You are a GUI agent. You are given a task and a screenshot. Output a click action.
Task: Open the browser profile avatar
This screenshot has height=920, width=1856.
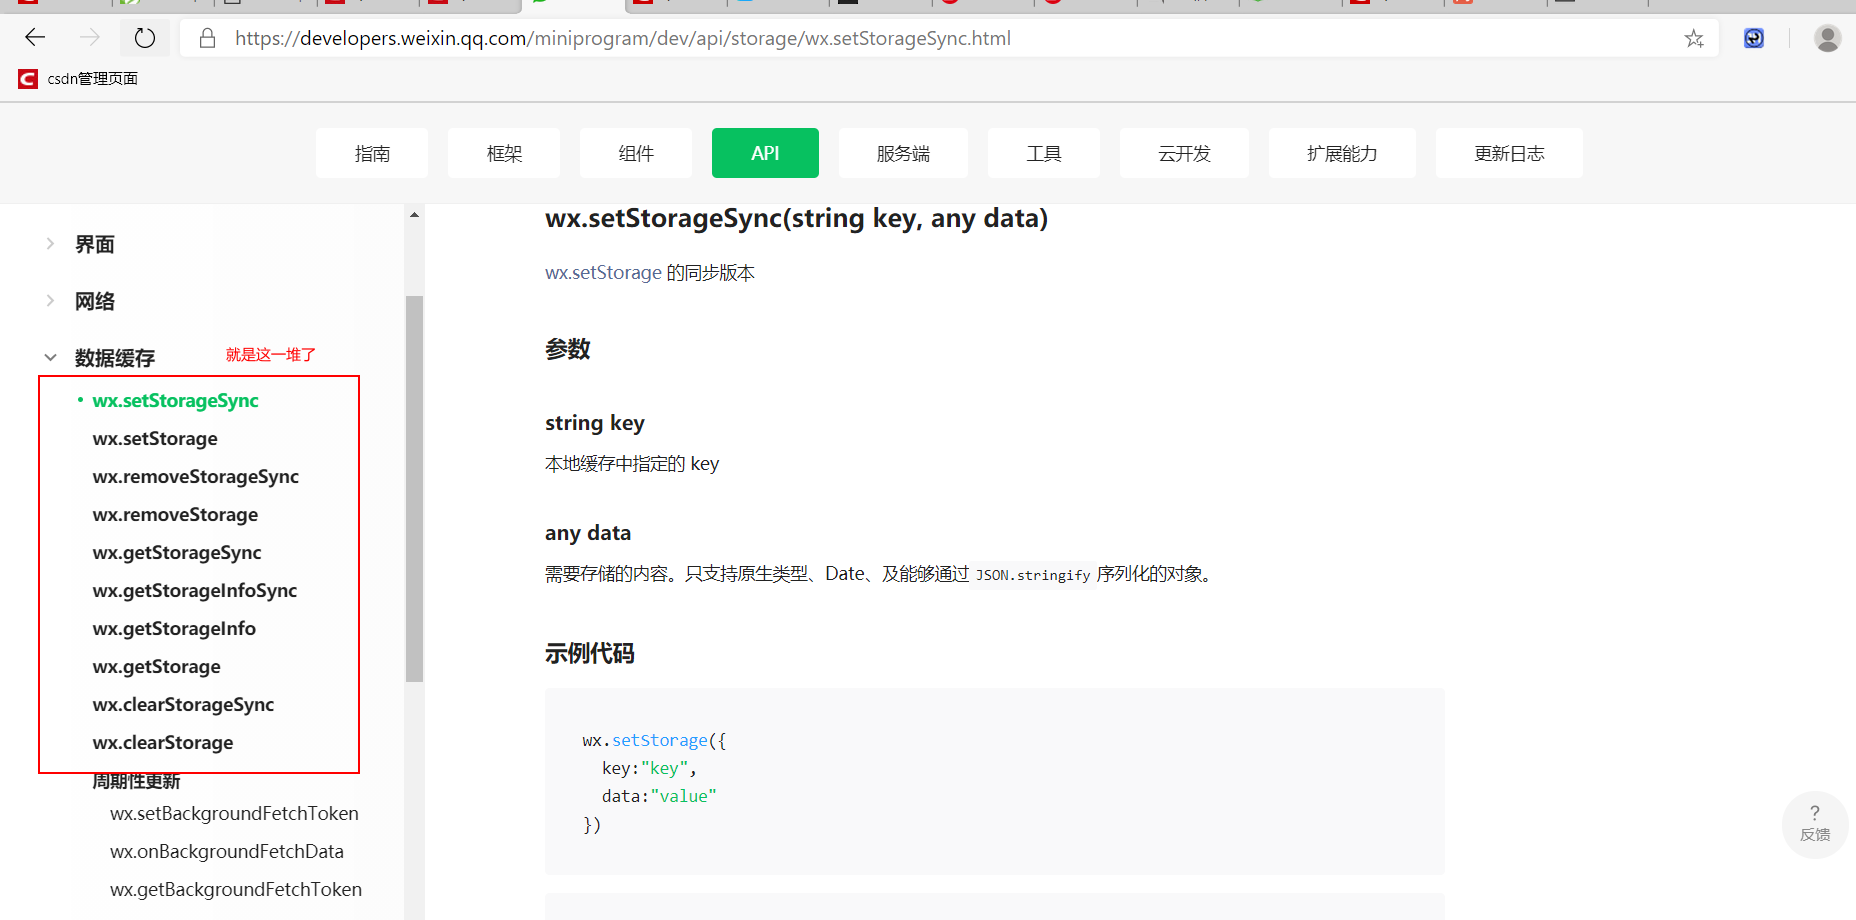[x=1828, y=38]
